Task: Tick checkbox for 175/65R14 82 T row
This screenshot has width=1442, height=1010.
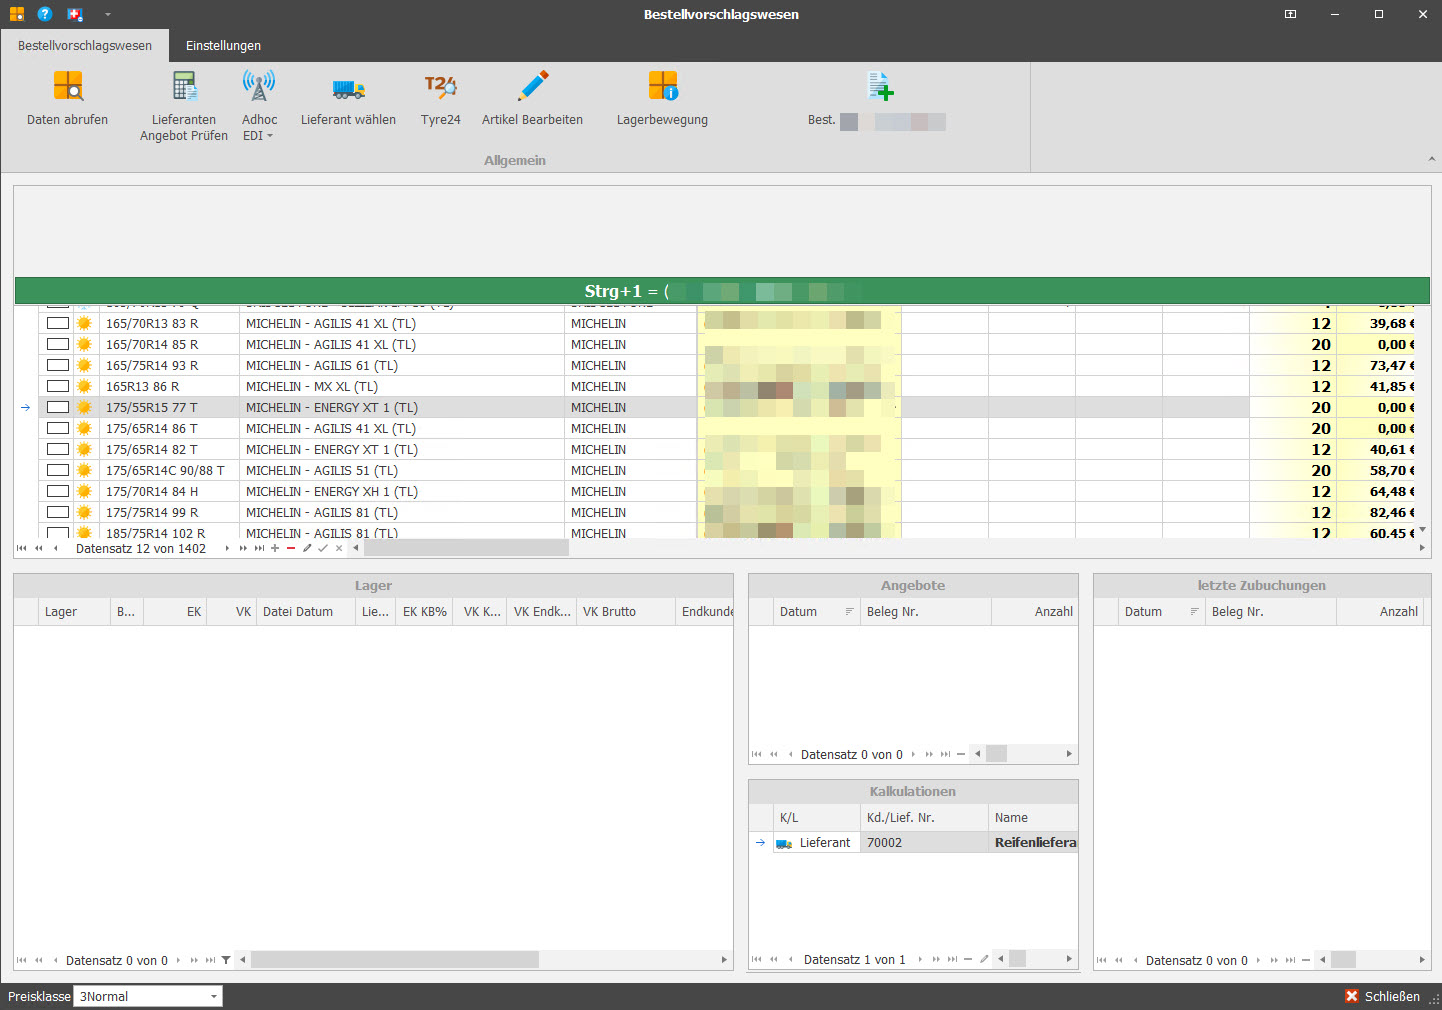Action: pyautogui.click(x=58, y=449)
